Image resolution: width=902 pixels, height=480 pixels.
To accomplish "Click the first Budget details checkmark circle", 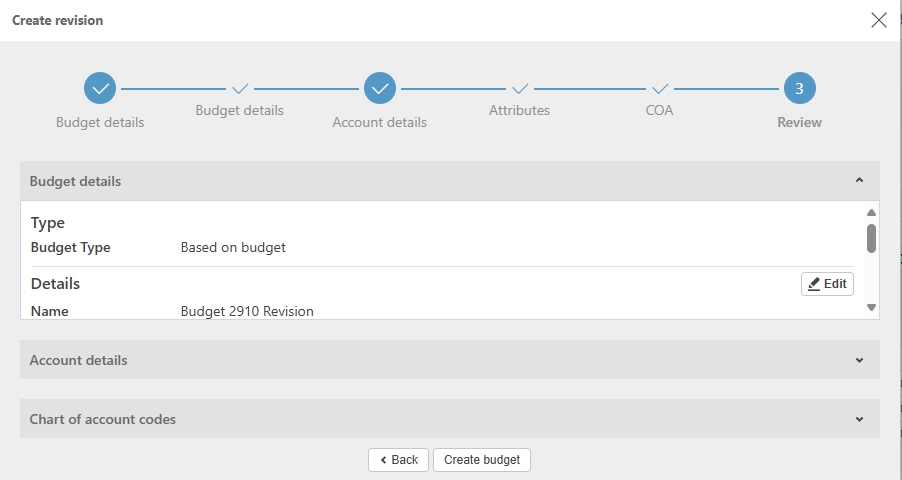I will [x=100, y=89].
